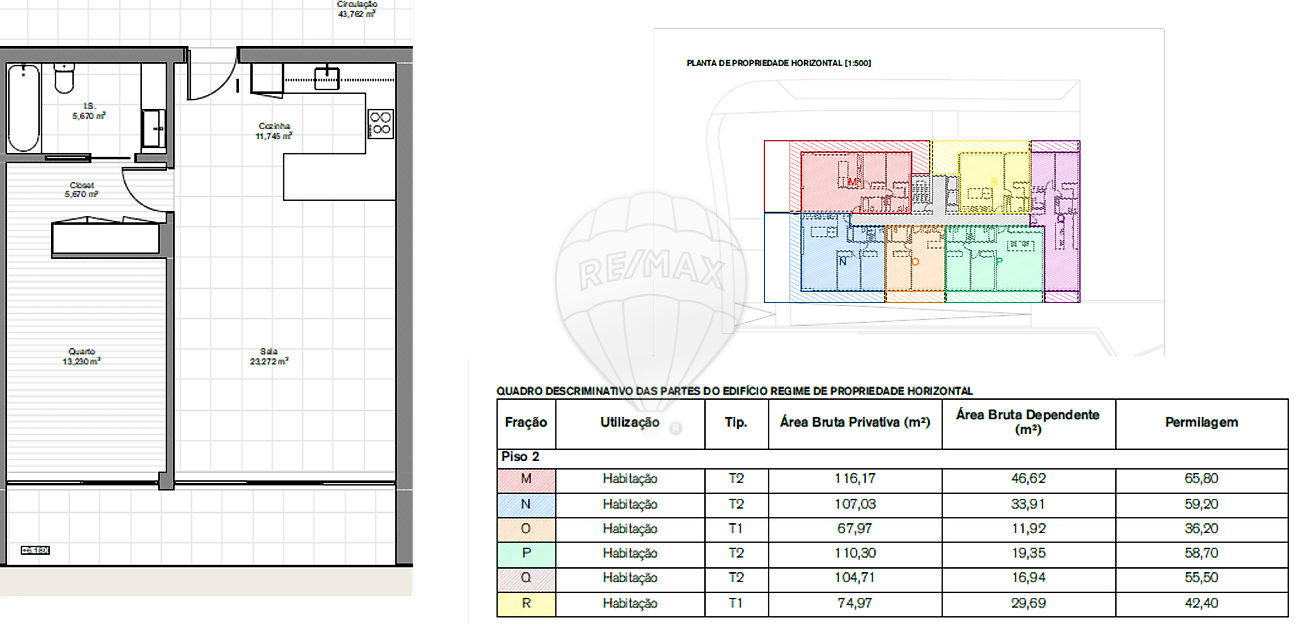
Task: Click the Permilagem column header
Action: 1201,423
